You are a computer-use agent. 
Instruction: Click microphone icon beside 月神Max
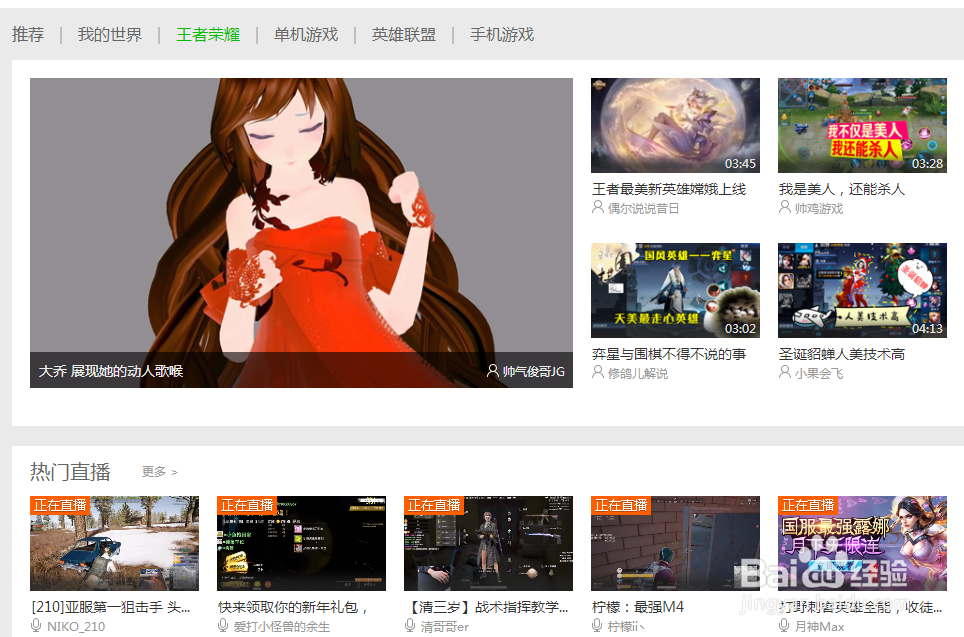click(x=784, y=626)
